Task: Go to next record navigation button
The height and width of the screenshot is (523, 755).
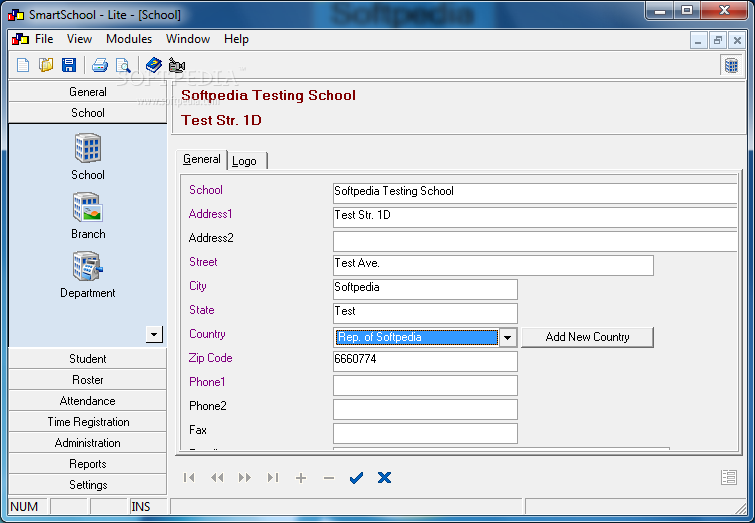Action: click(x=245, y=477)
